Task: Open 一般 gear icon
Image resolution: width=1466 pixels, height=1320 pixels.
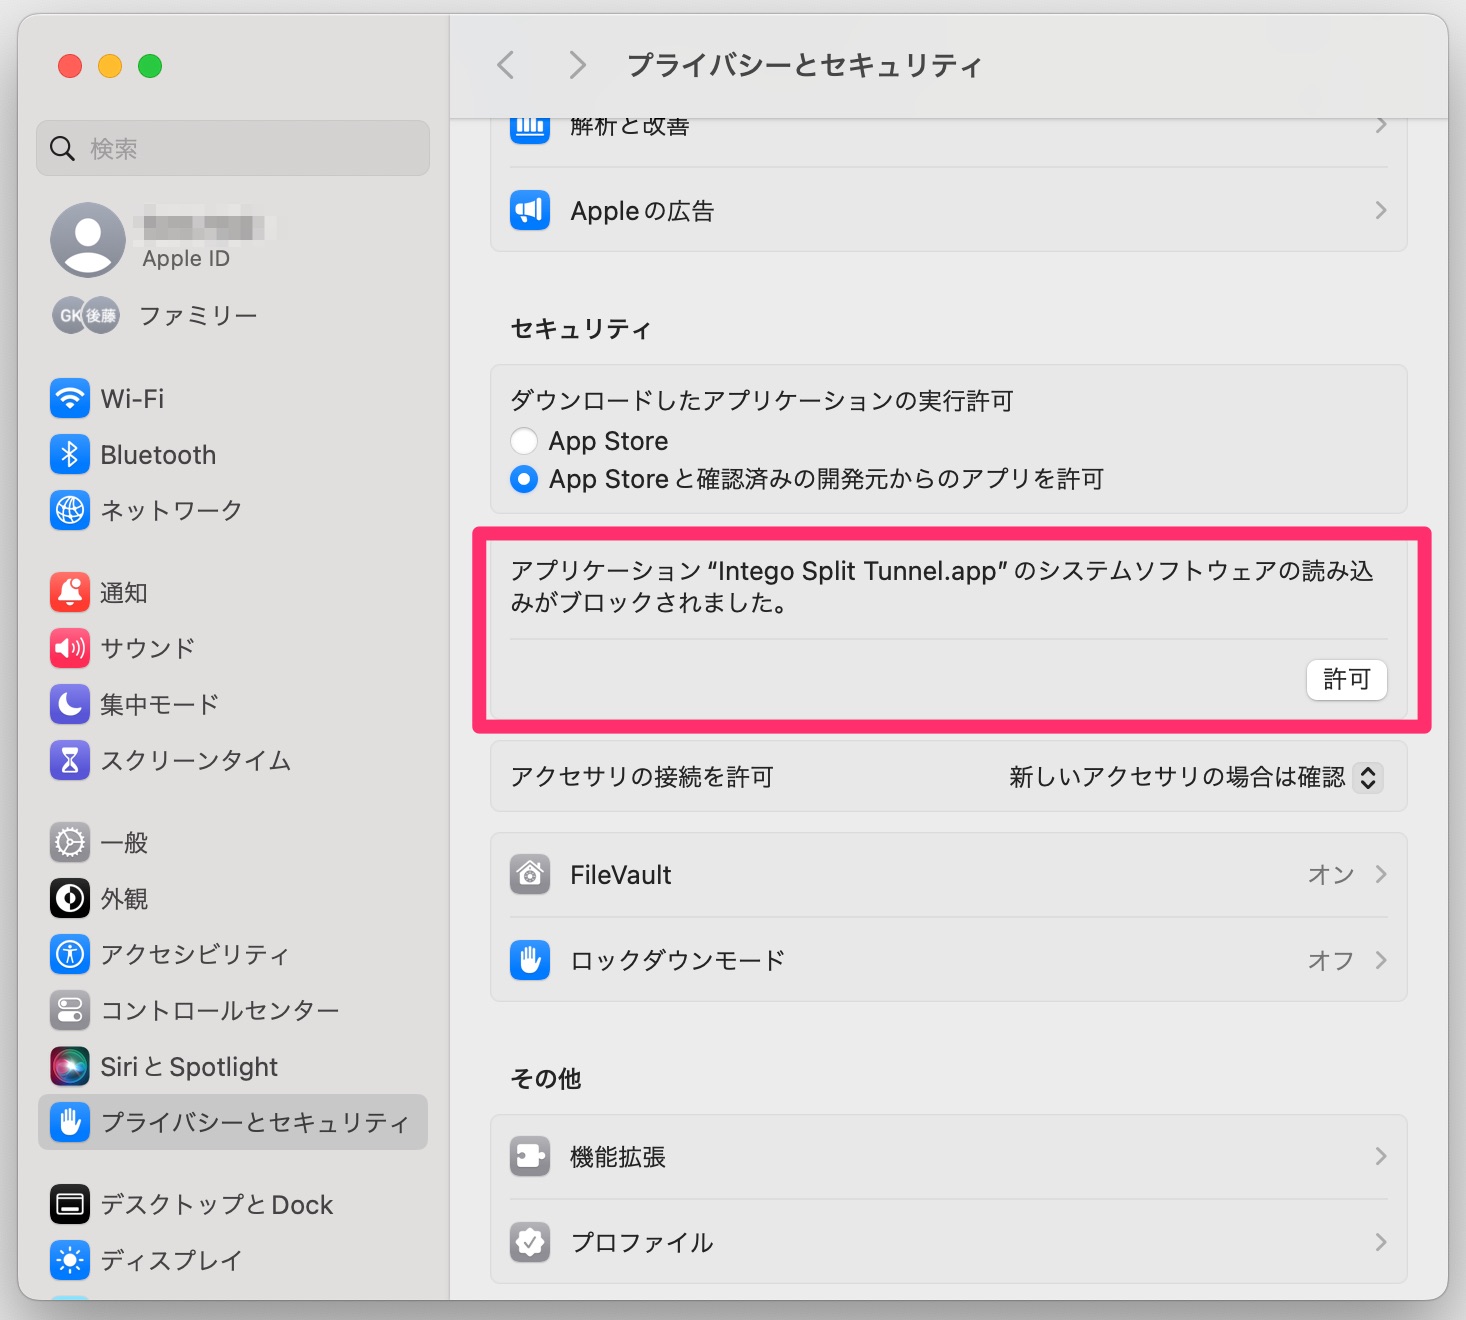Action: click(70, 843)
